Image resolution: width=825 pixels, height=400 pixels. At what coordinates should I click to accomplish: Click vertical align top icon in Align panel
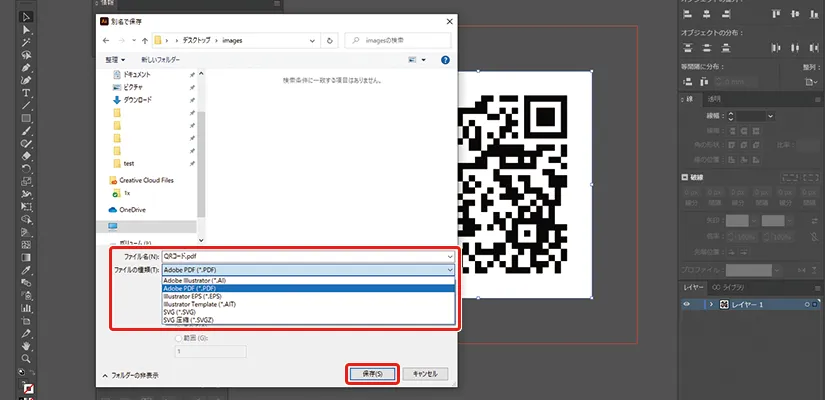[776, 14]
